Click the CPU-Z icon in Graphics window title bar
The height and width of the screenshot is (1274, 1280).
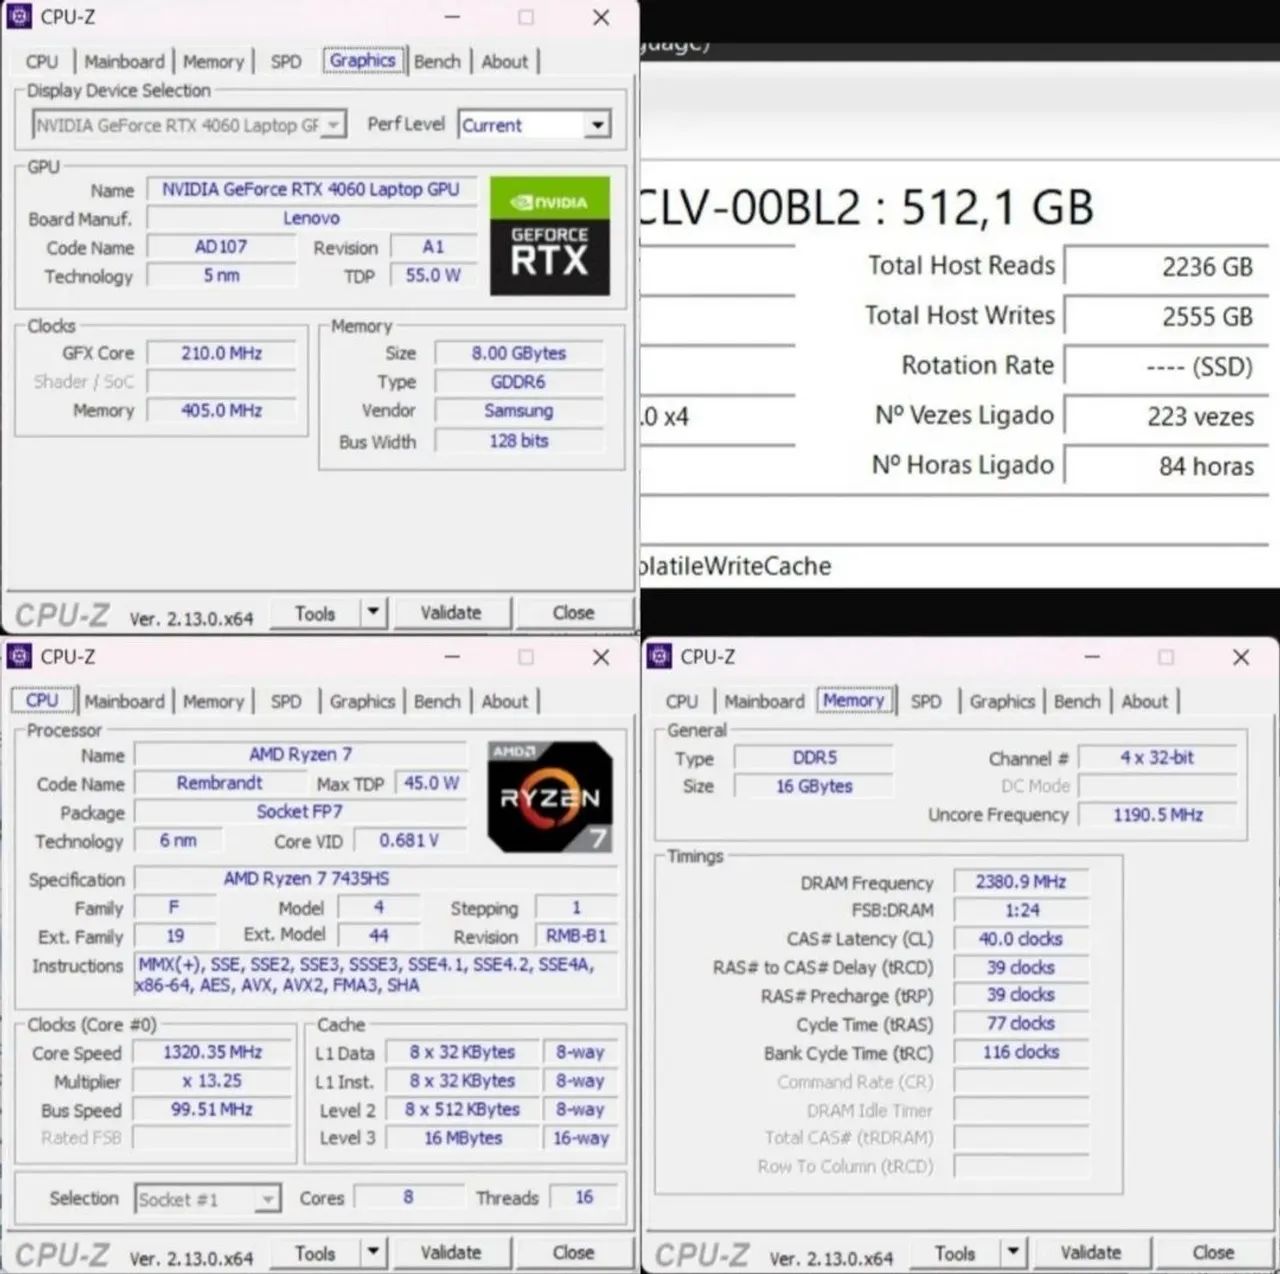tap(19, 16)
